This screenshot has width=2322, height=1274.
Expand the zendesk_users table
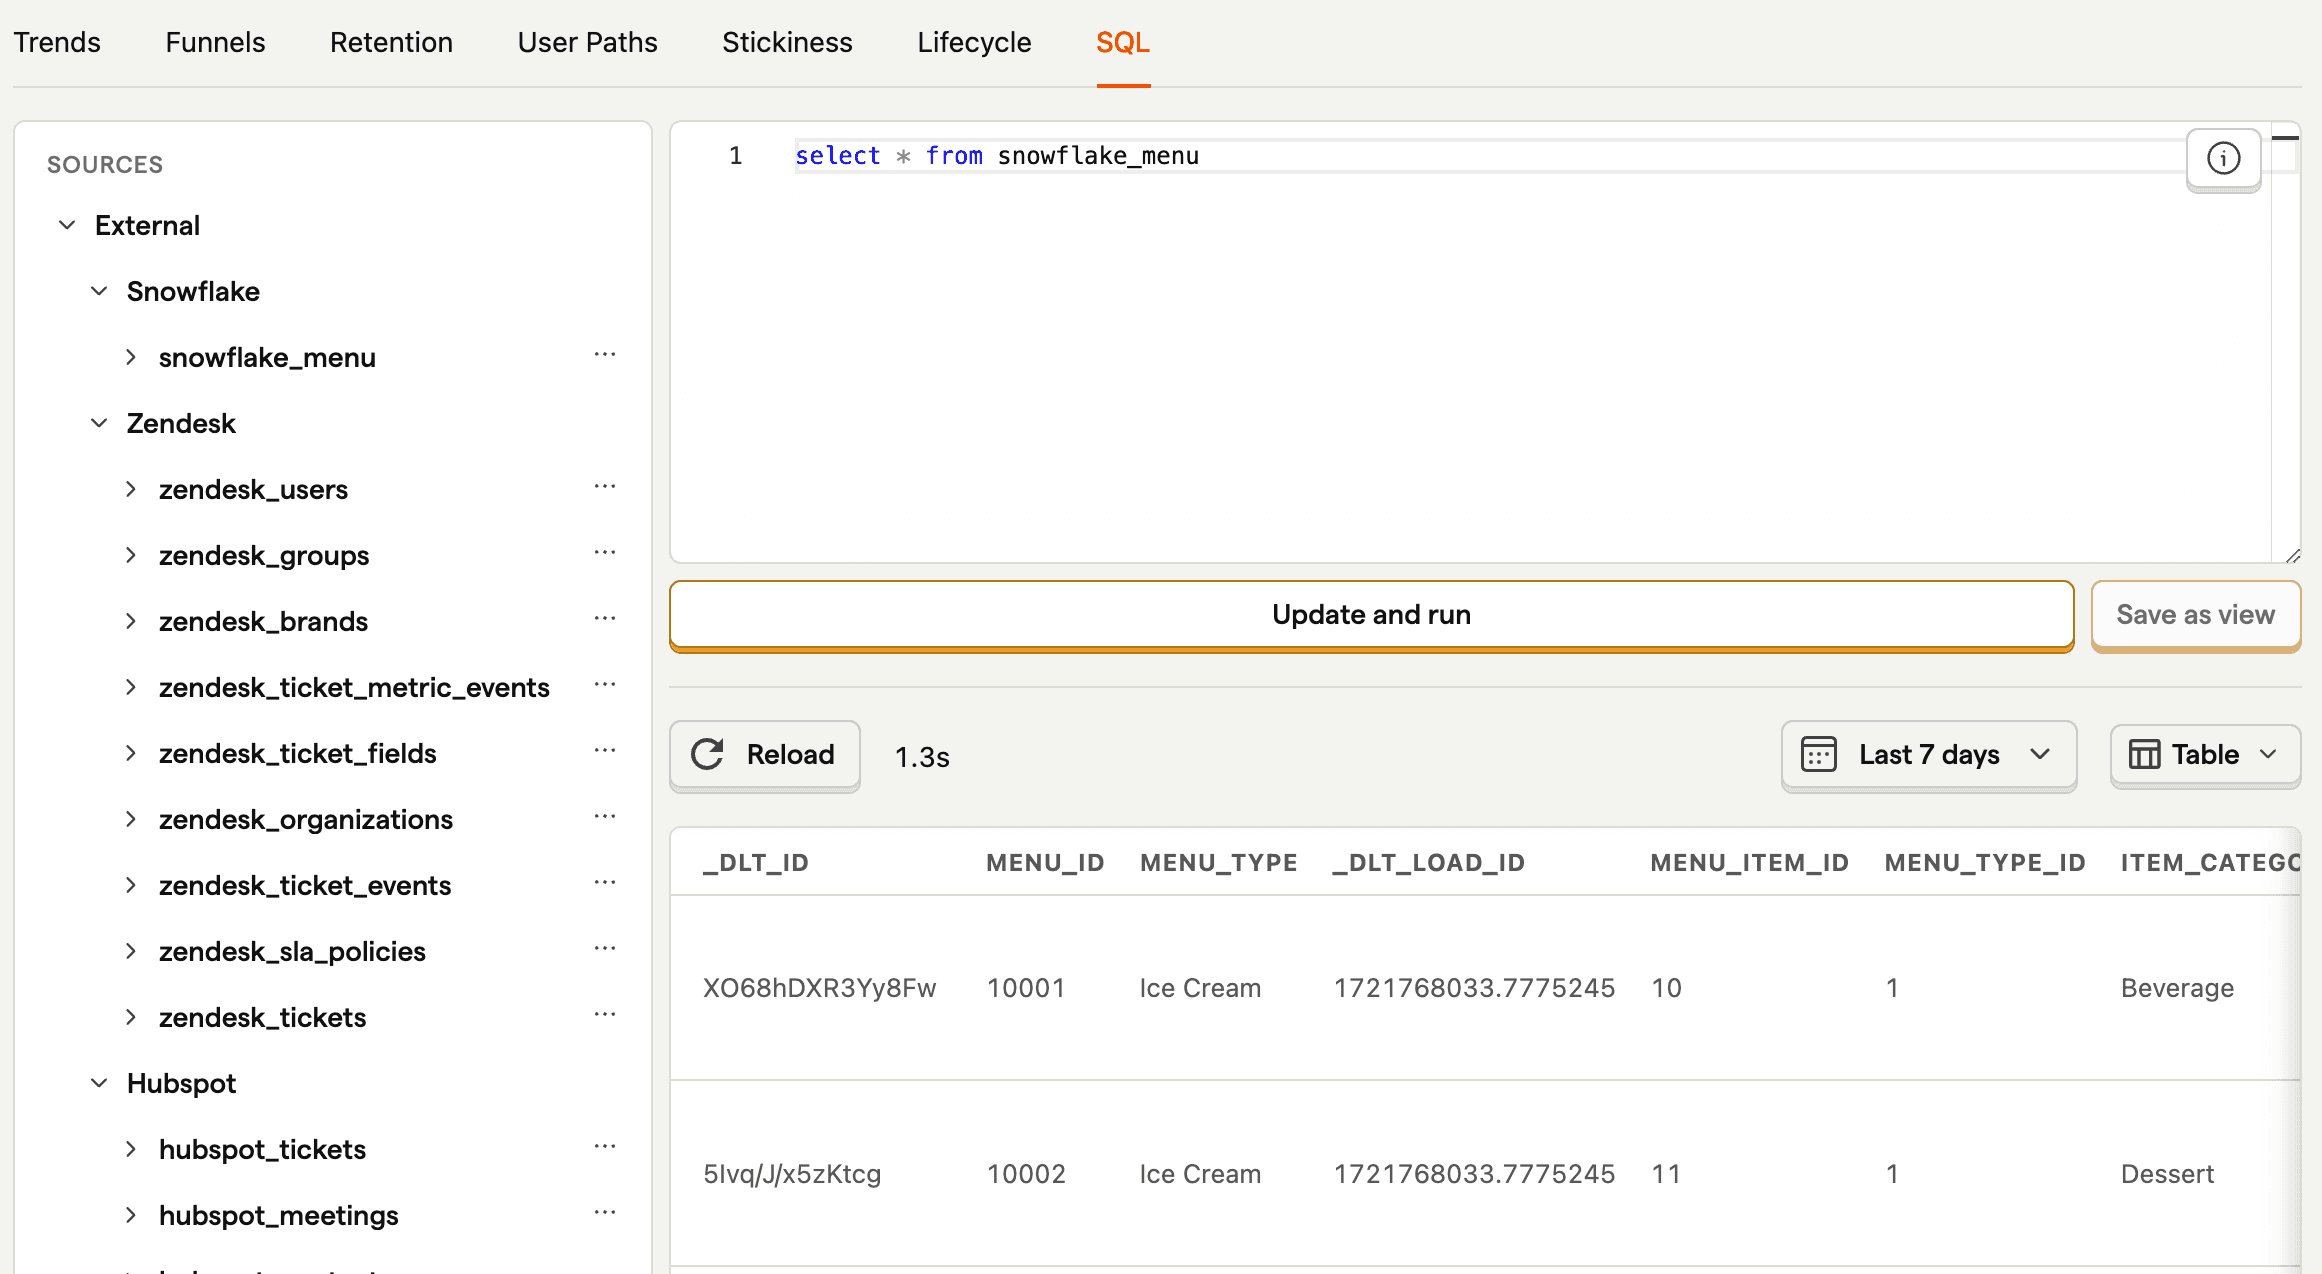pyautogui.click(x=131, y=489)
